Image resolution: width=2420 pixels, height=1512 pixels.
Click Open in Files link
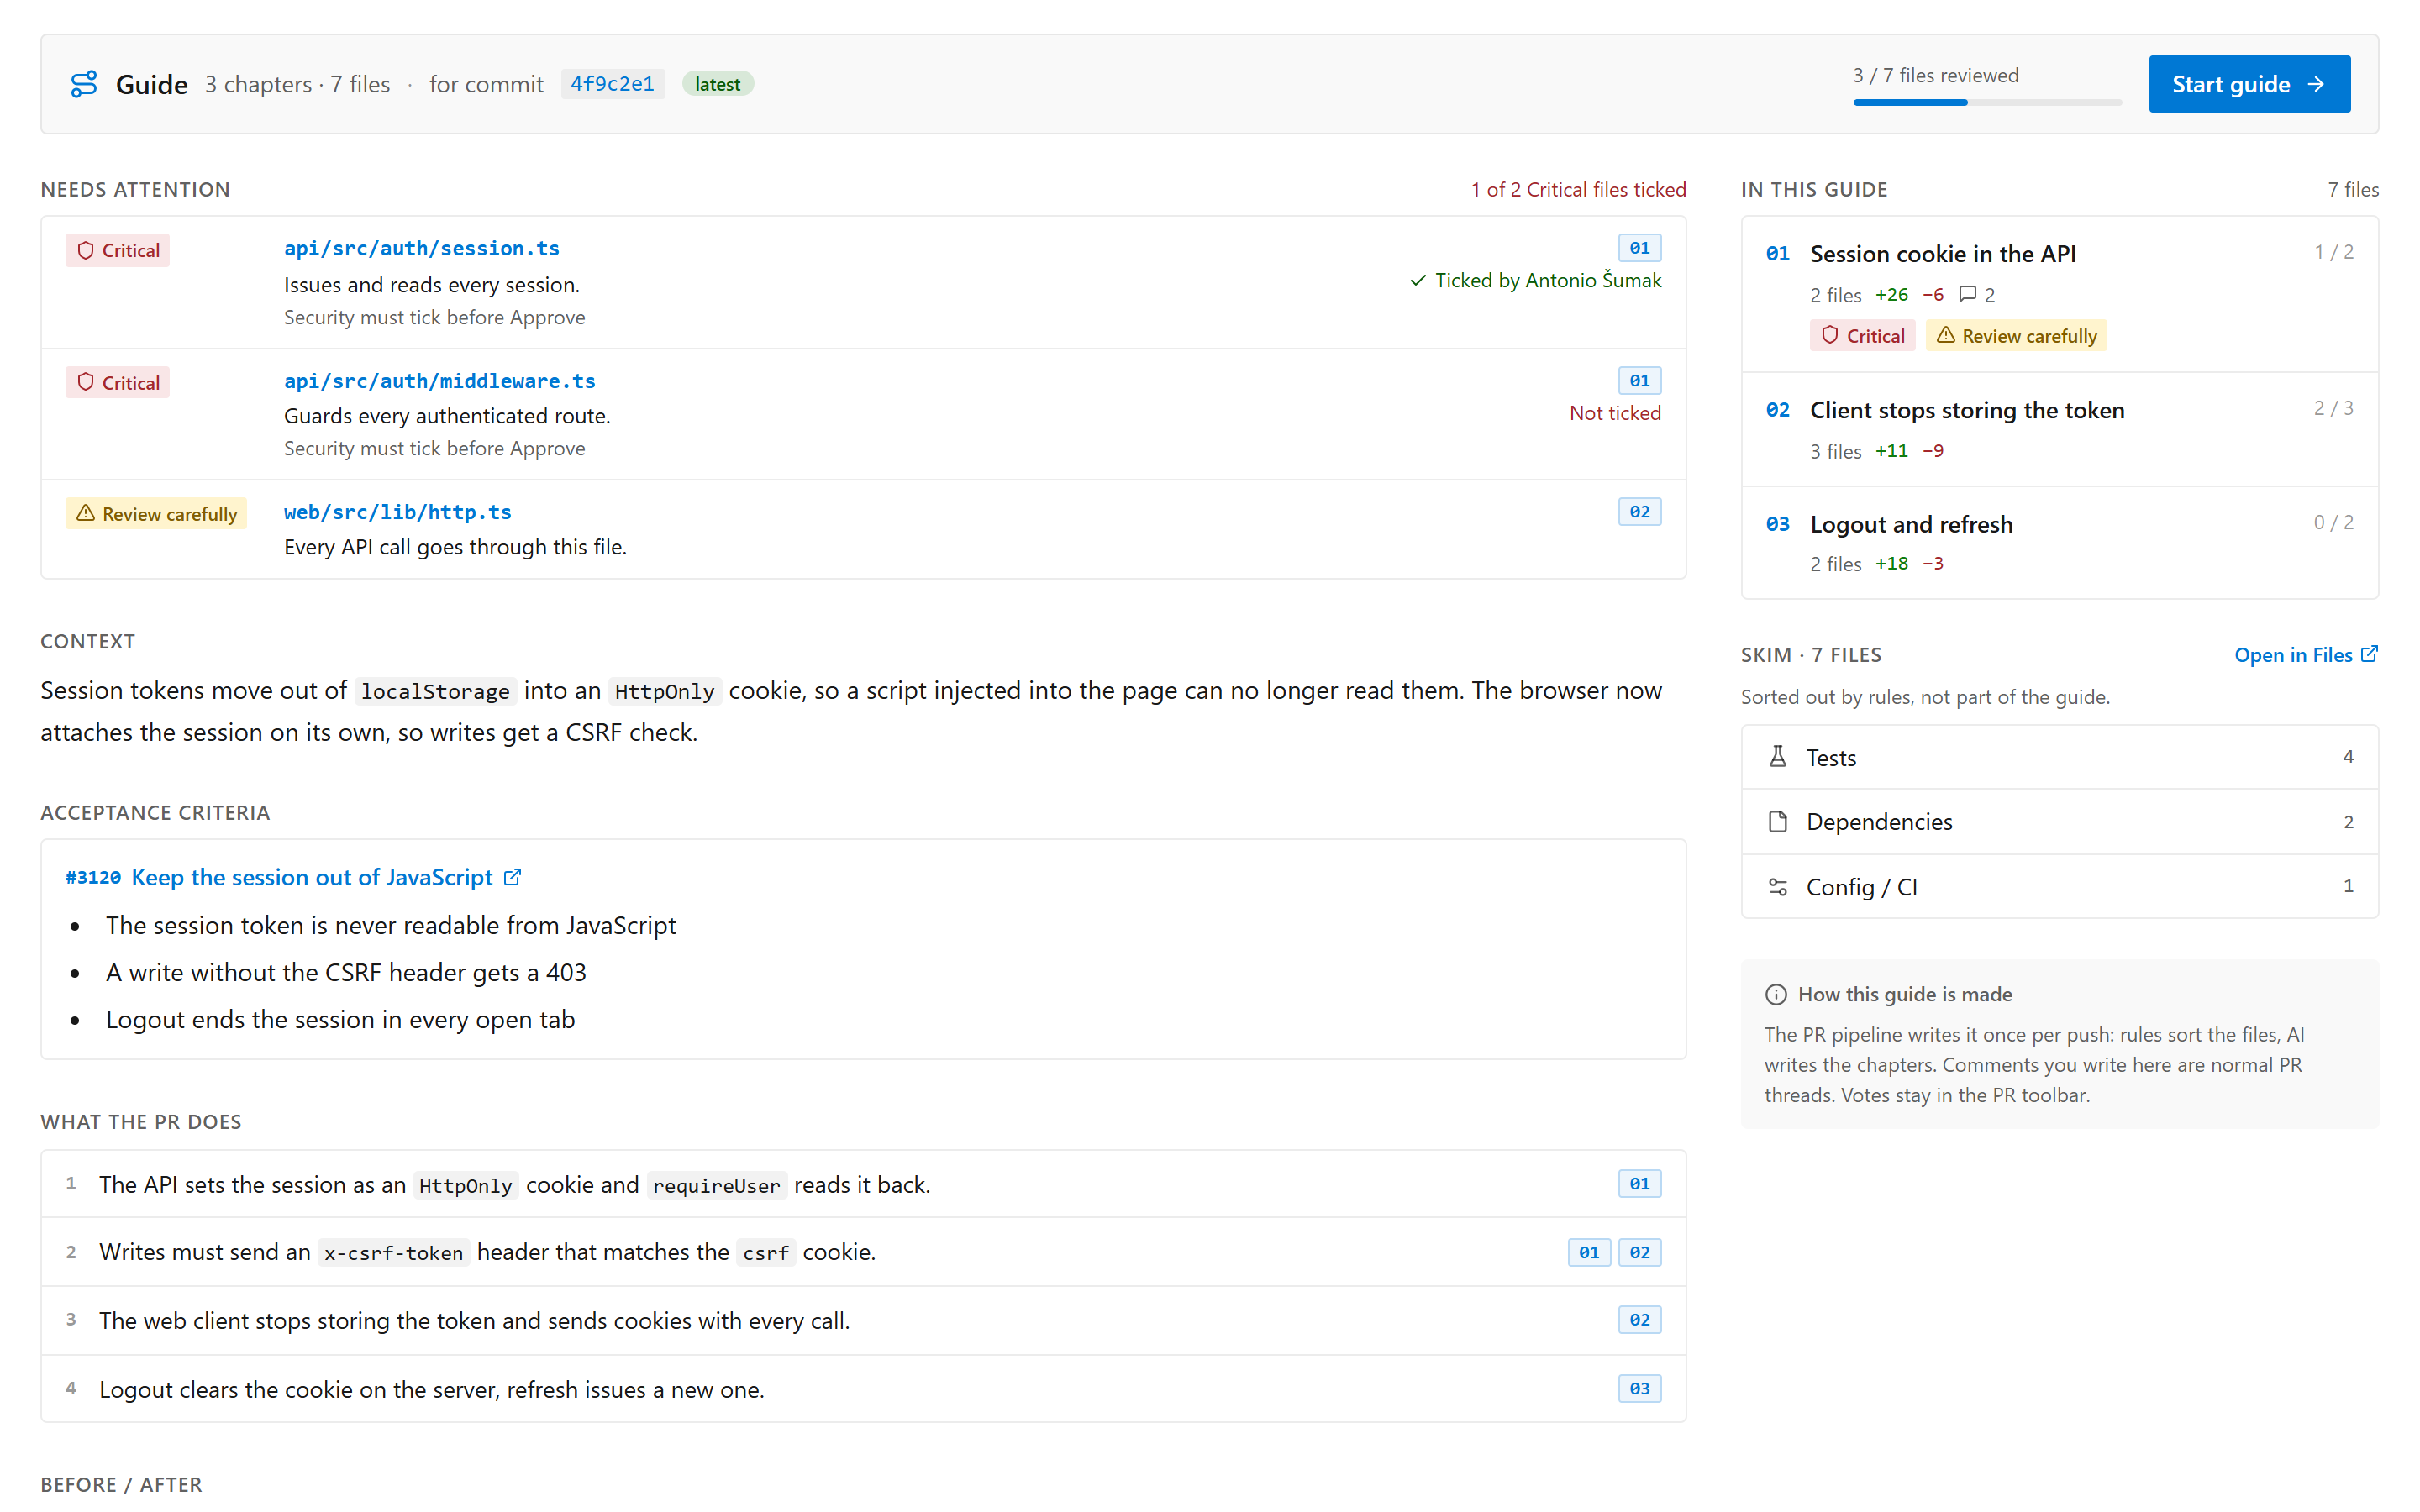tap(2305, 654)
